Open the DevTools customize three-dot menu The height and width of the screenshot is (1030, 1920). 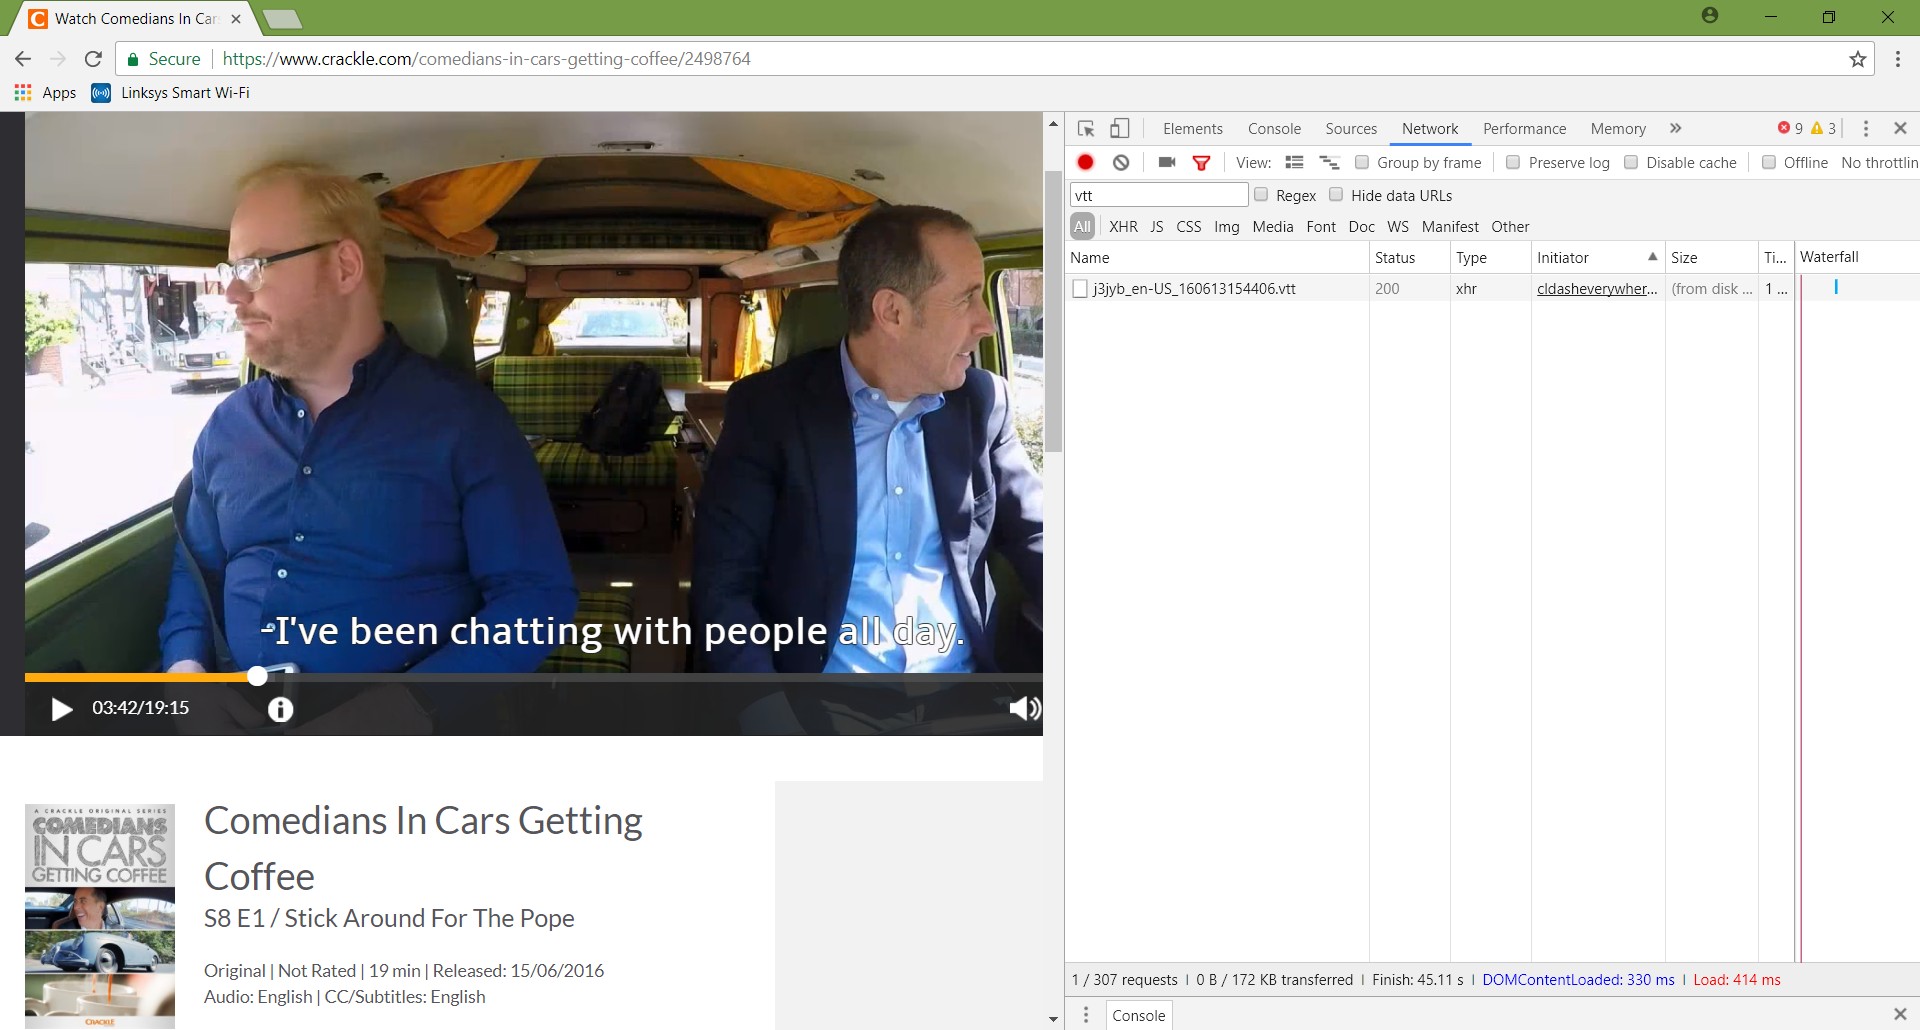click(1866, 128)
